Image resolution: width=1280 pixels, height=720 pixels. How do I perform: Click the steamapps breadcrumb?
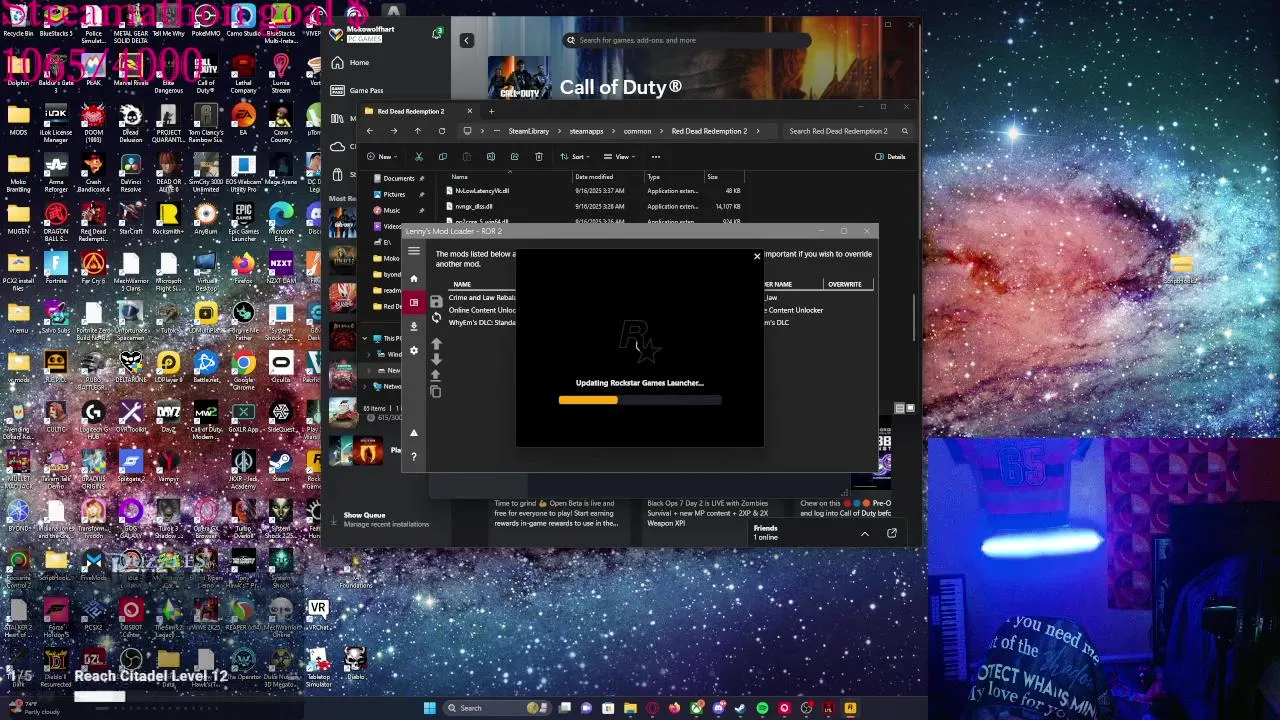point(586,131)
